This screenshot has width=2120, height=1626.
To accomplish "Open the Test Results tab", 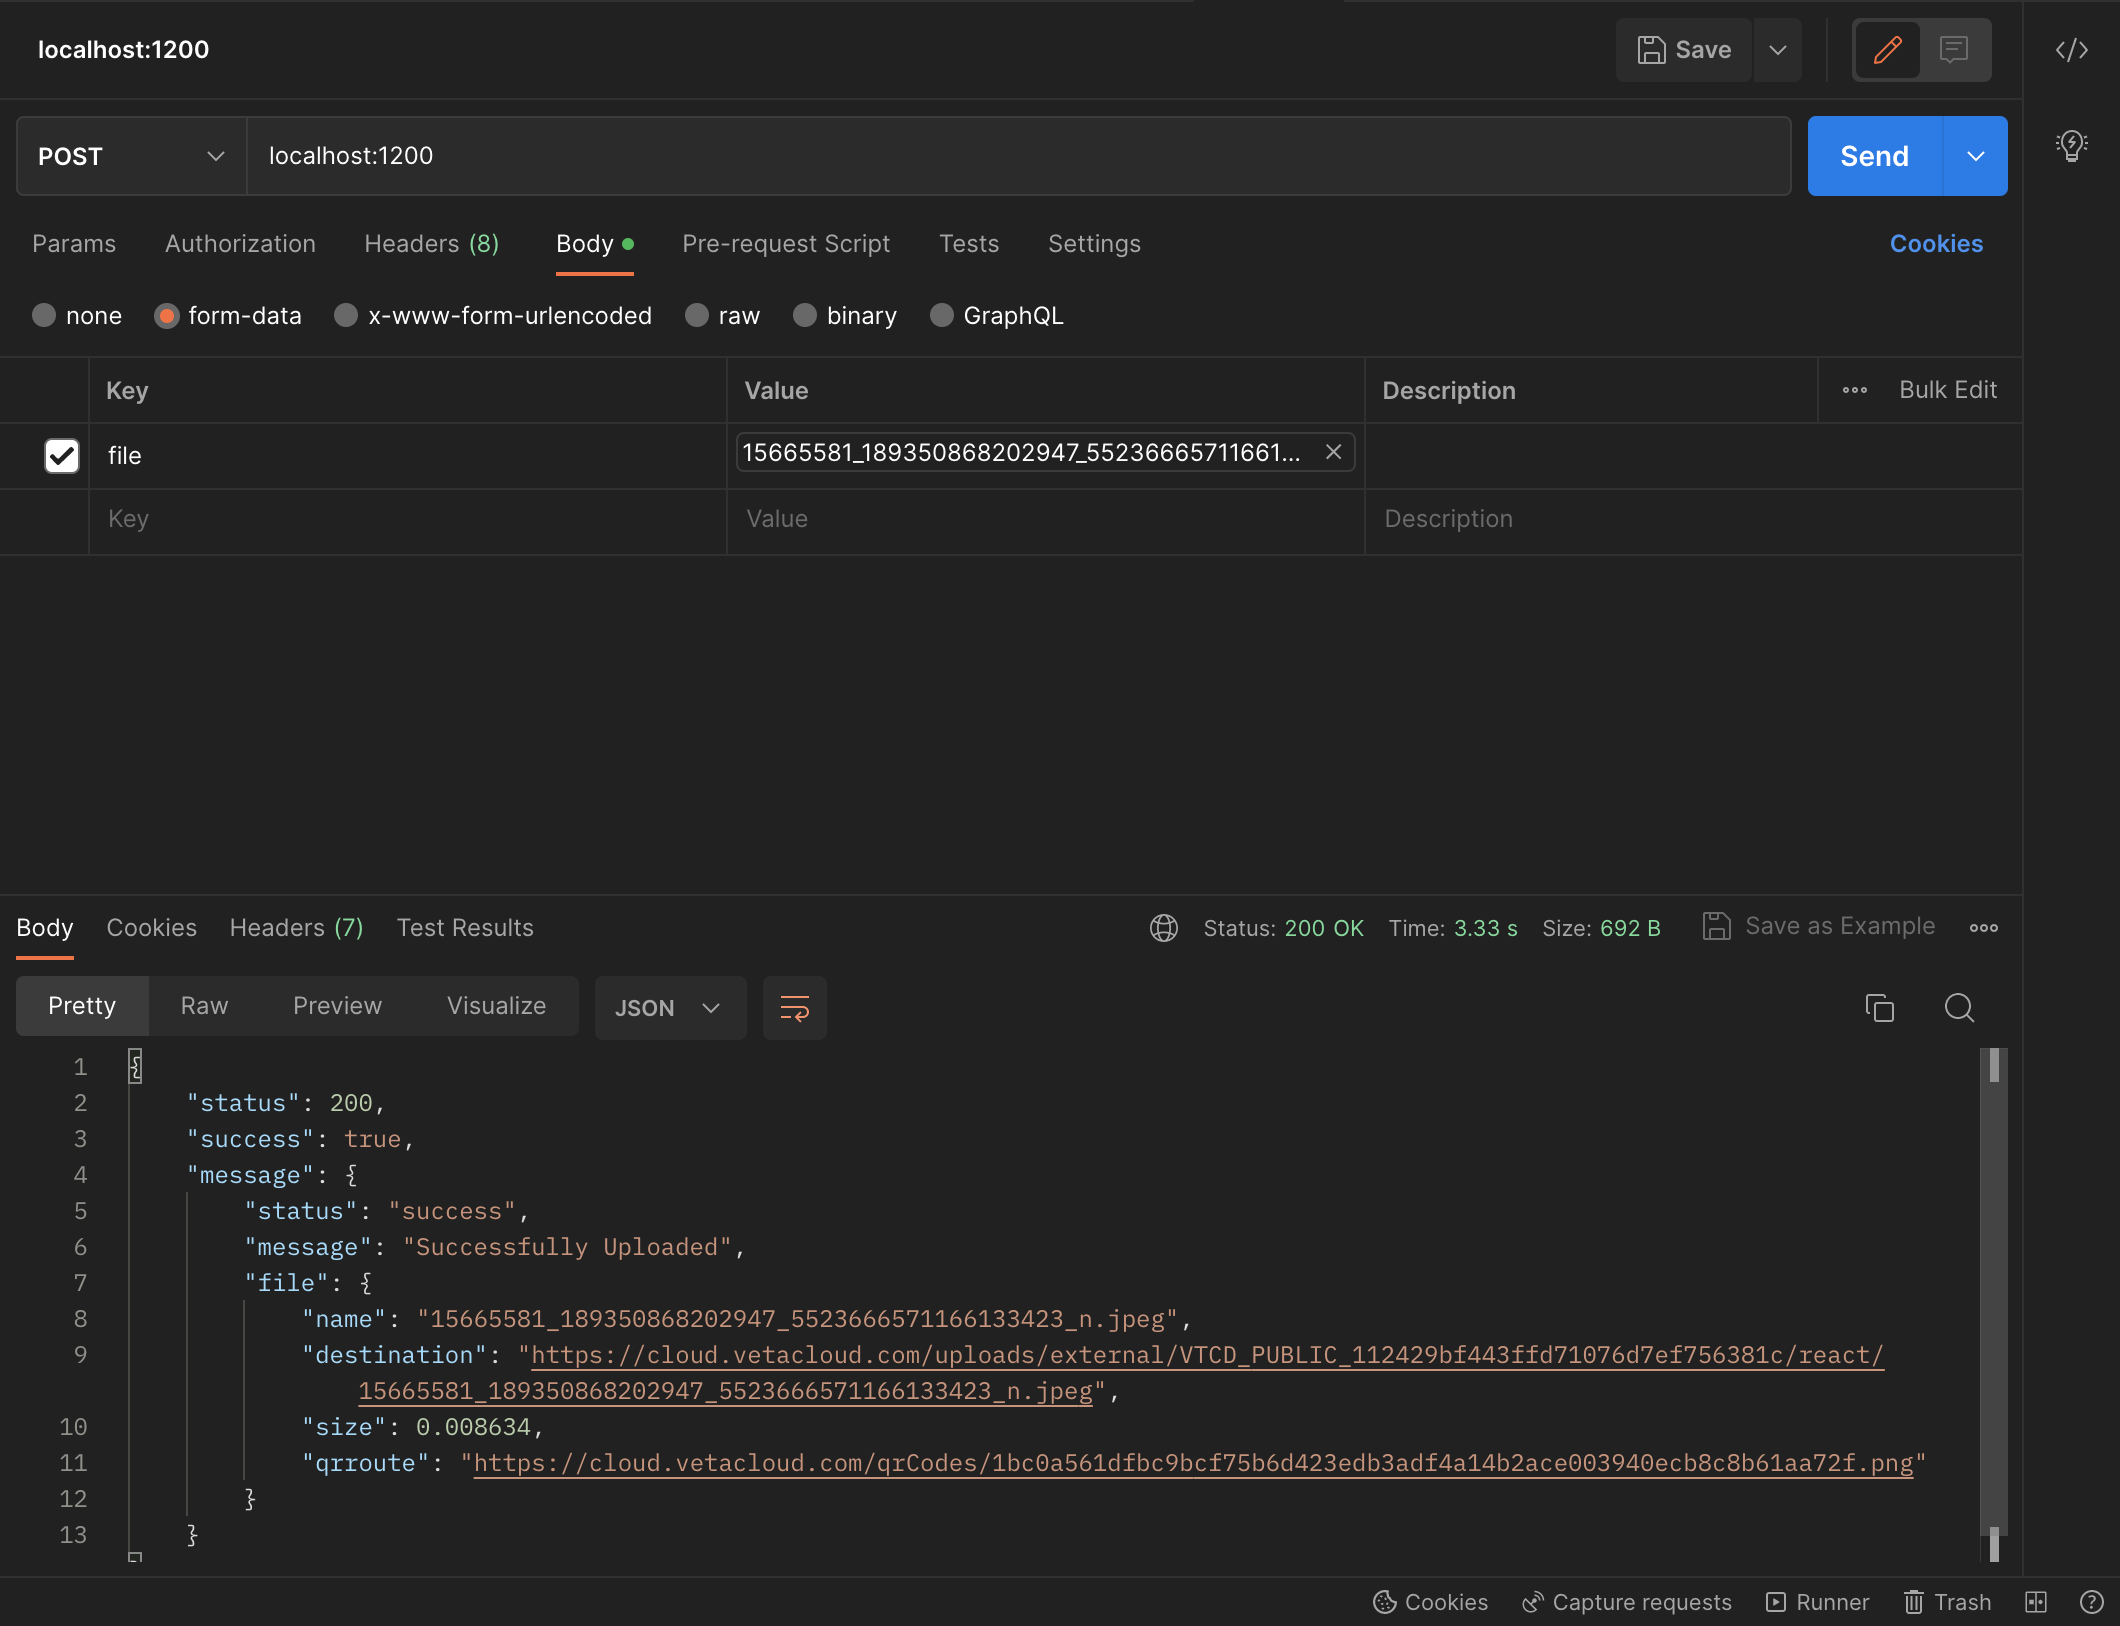I will (464, 928).
